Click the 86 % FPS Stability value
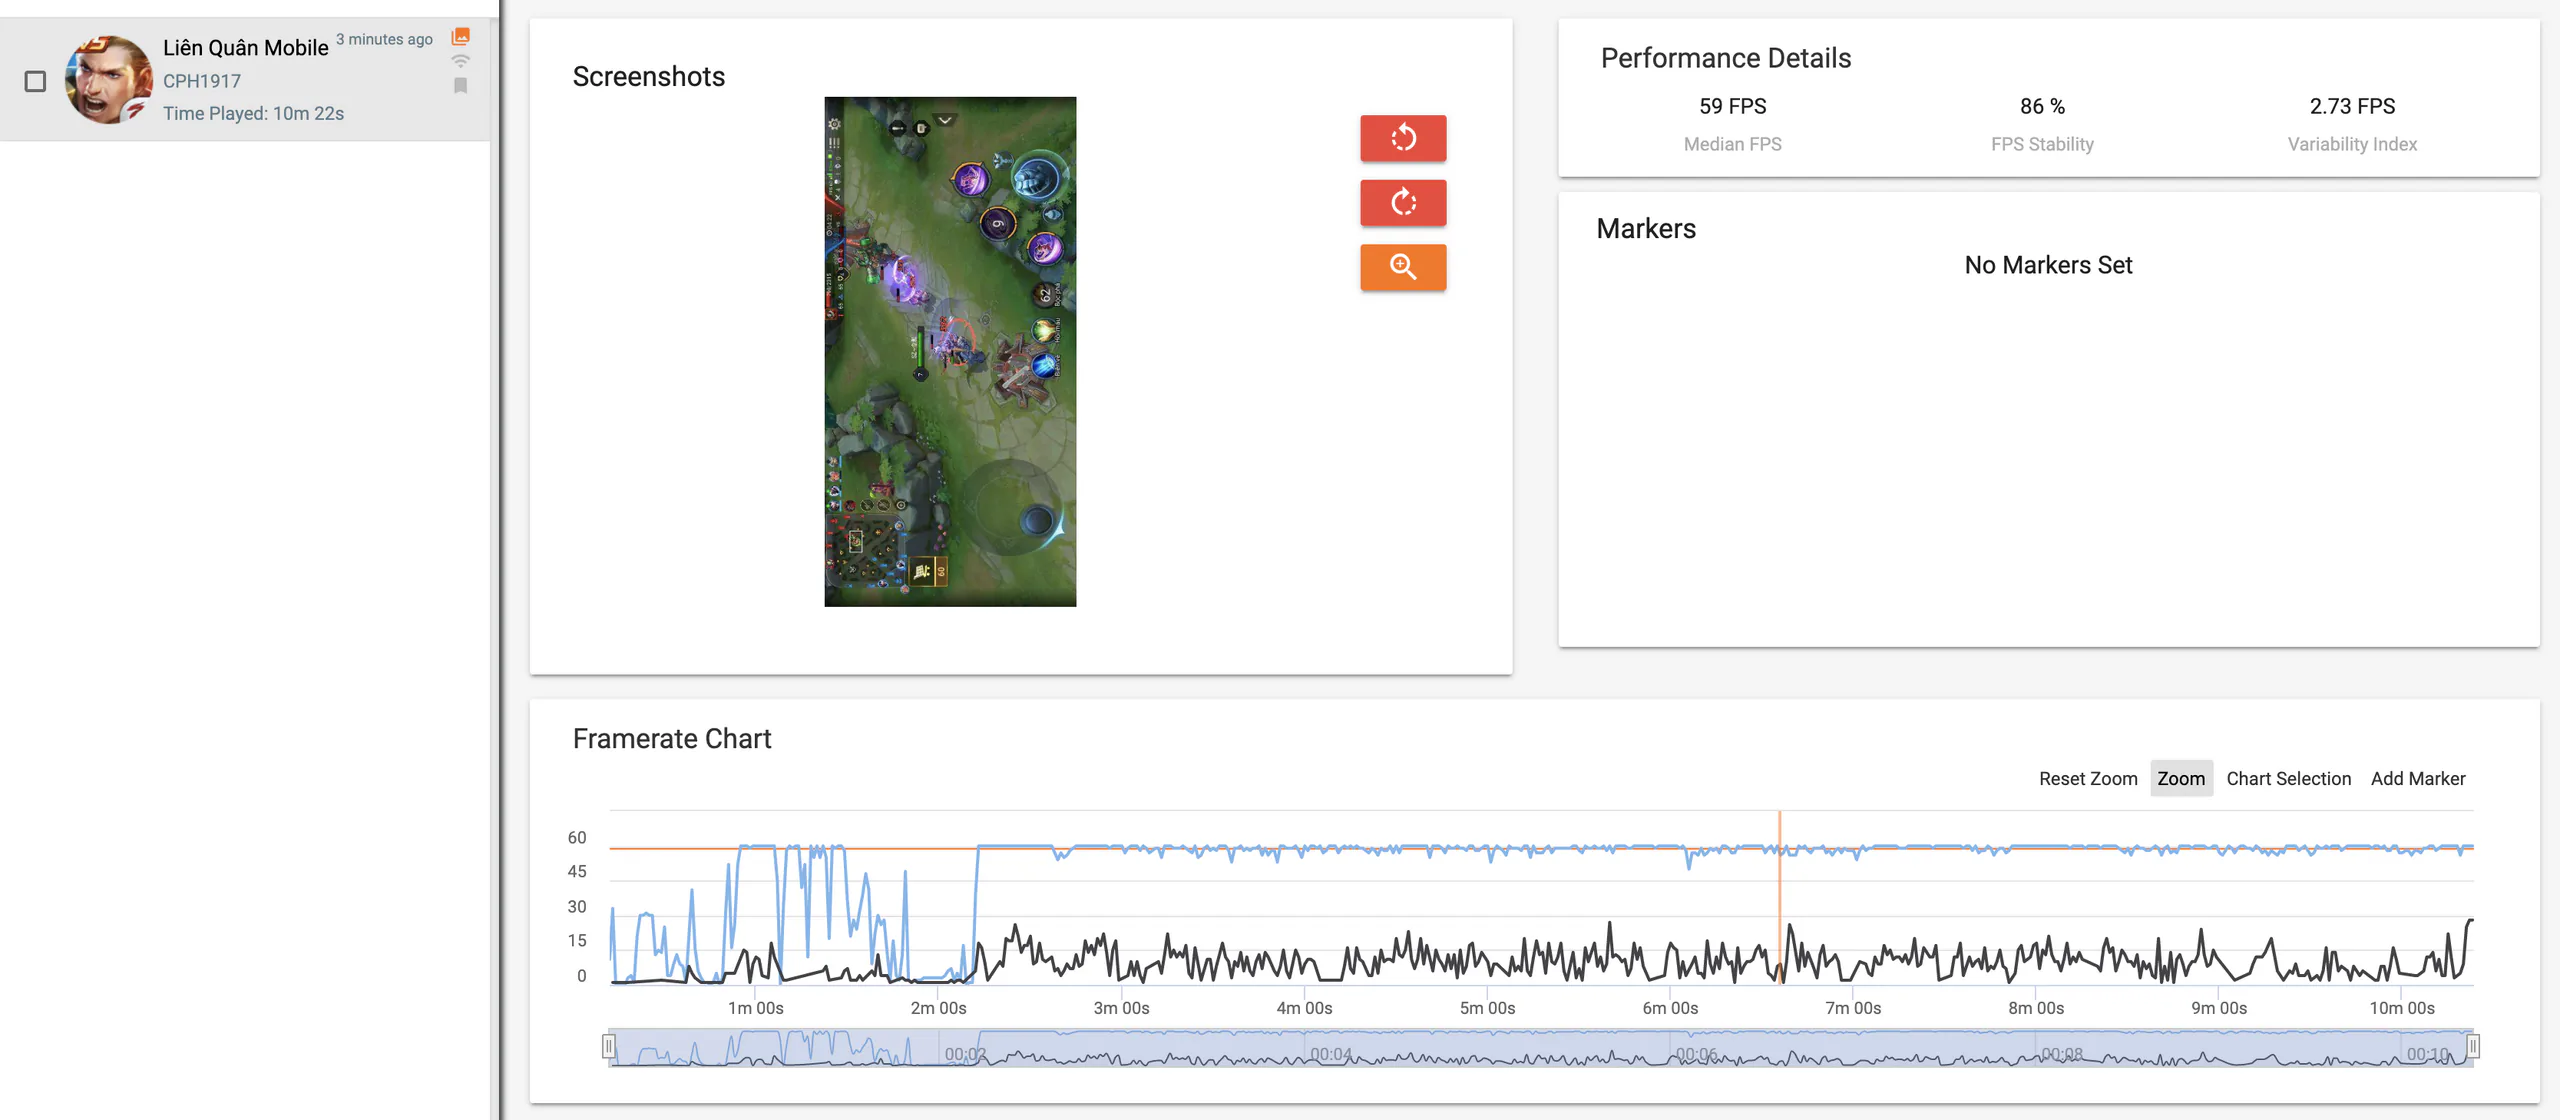Screen dimensions: 2560x1120 pyautogui.click(x=2042, y=106)
